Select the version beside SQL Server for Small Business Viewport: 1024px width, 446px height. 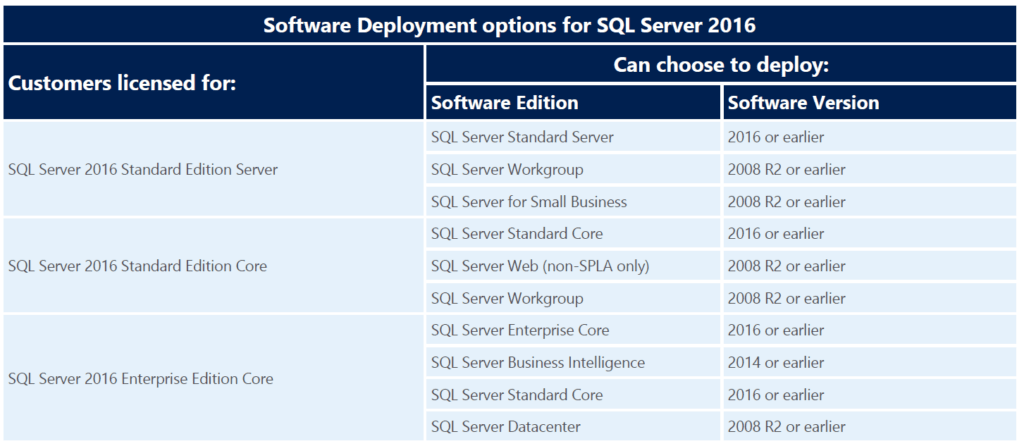click(786, 202)
